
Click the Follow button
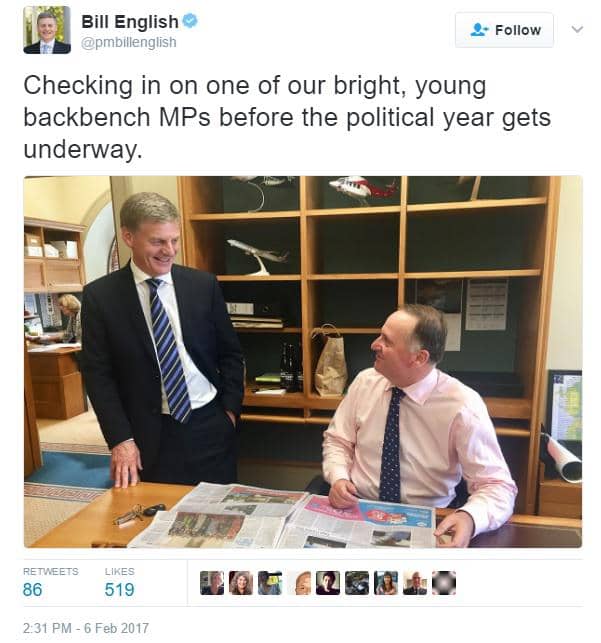pyautogui.click(x=504, y=30)
